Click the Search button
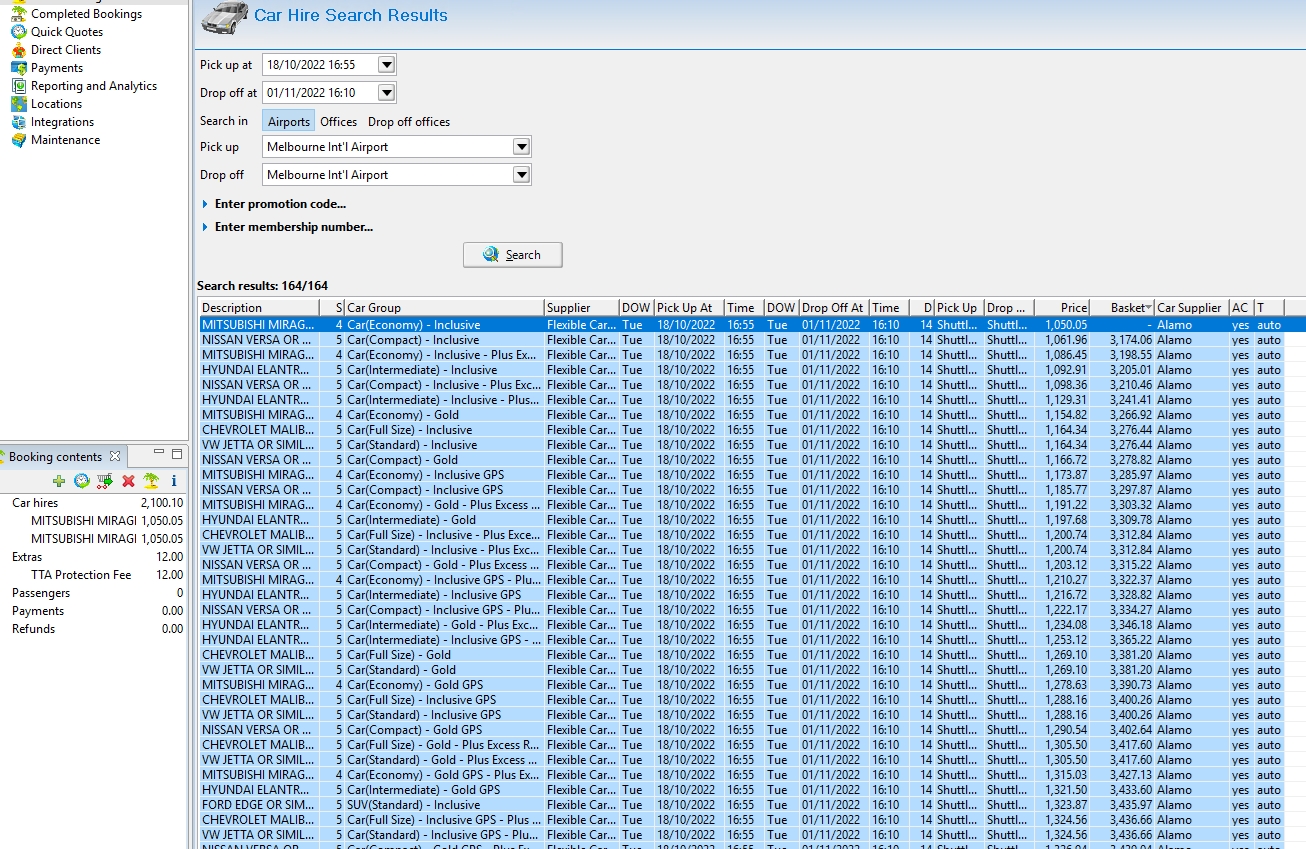Viewport: 1306px width, 849px height. coord(512,255)
